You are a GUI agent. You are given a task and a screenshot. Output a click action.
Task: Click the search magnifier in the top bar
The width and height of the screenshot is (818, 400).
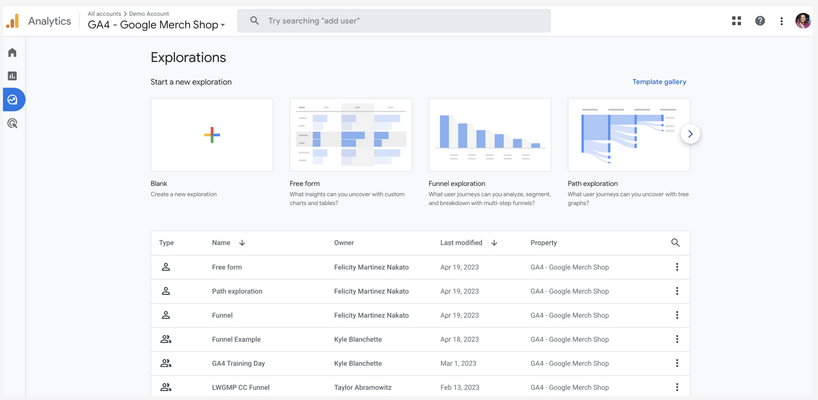pyautogui.click(x=255, y=21)
